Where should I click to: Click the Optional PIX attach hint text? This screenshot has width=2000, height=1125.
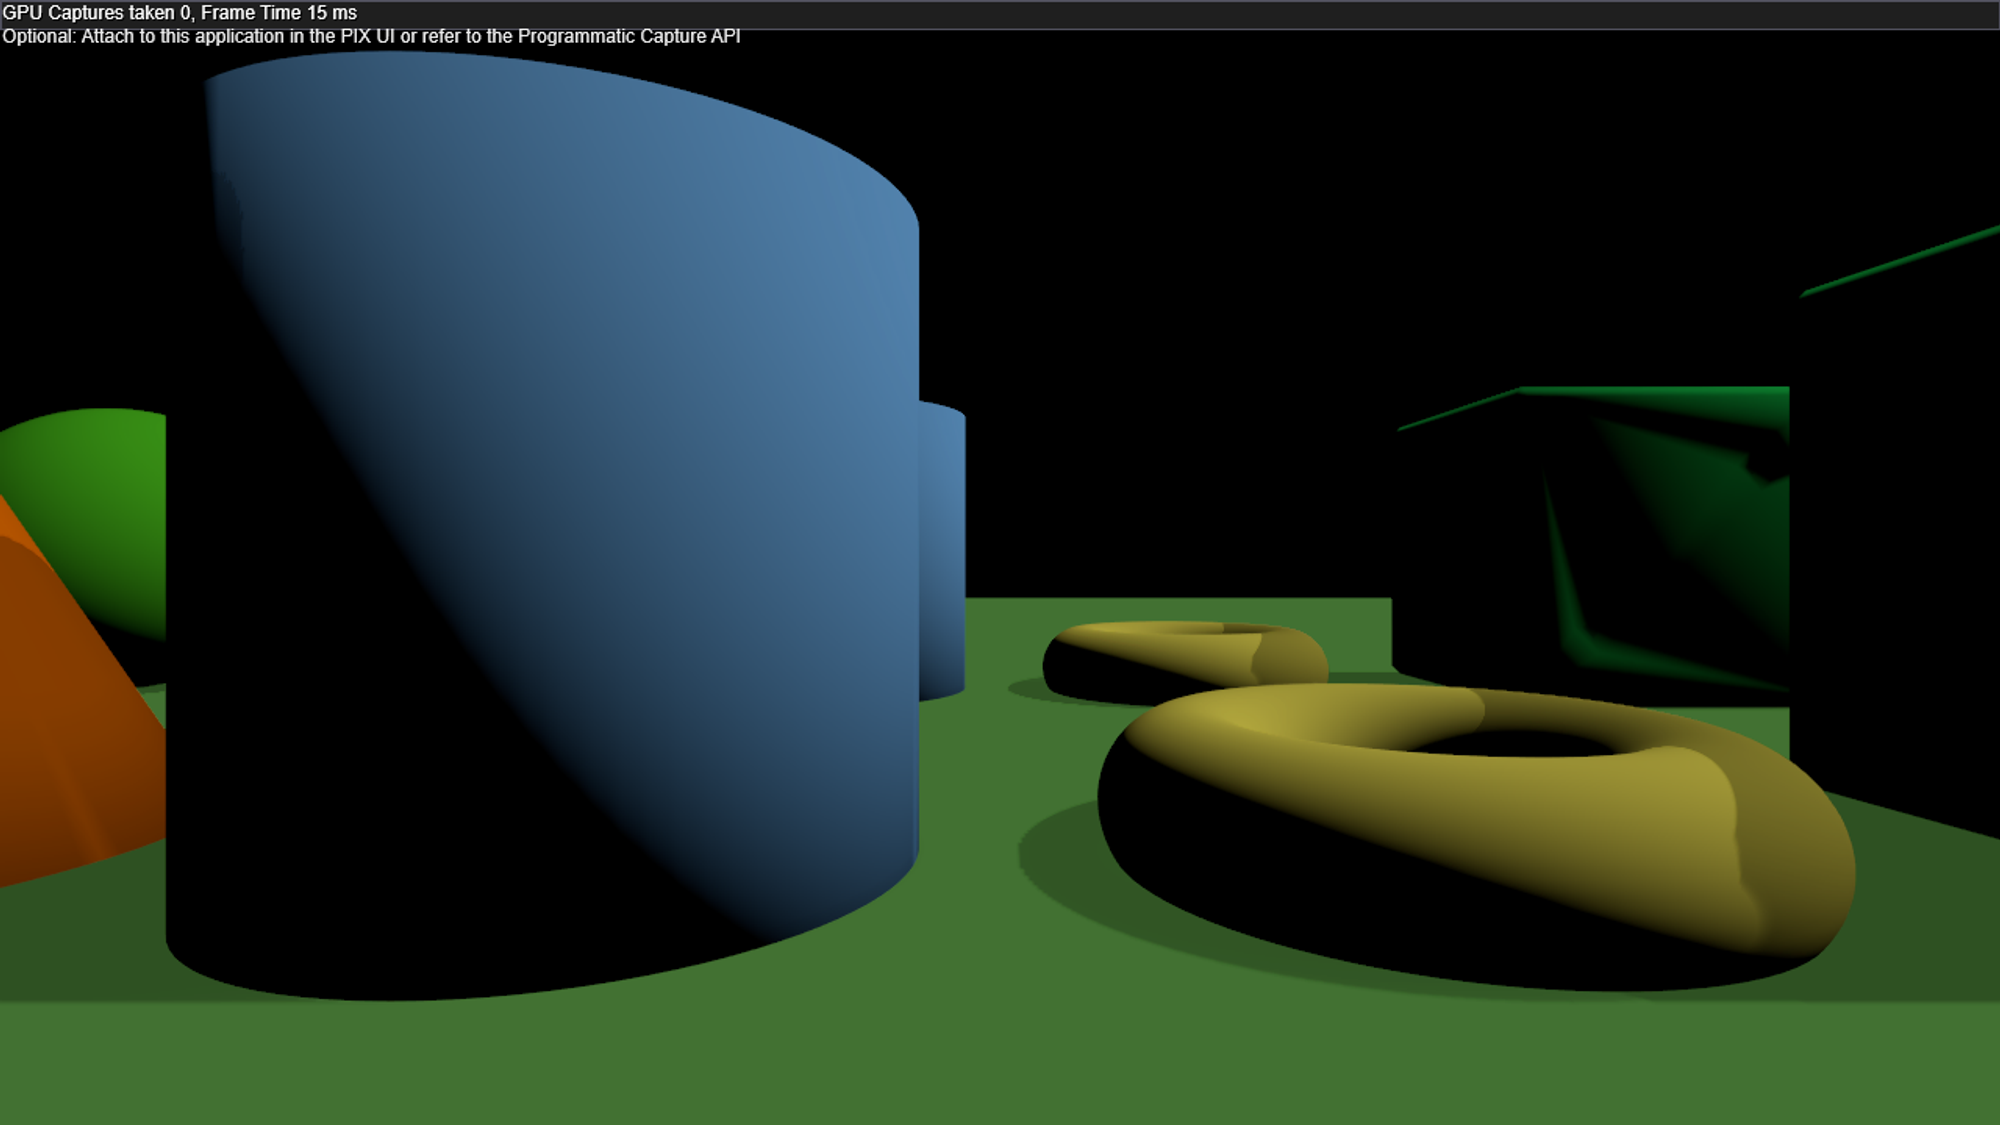click(370, 36)
